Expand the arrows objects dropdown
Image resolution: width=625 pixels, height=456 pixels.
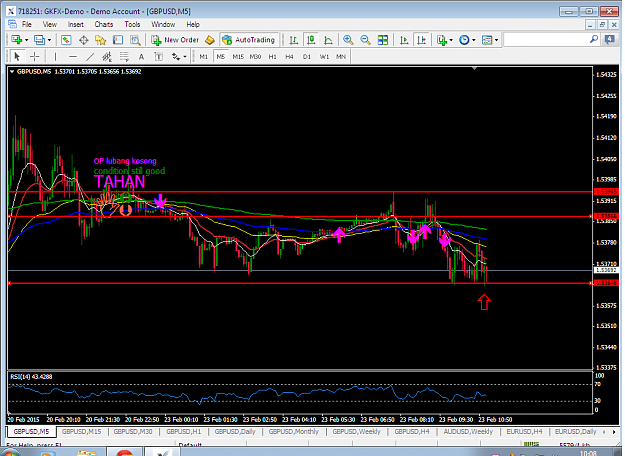point(185,57)
